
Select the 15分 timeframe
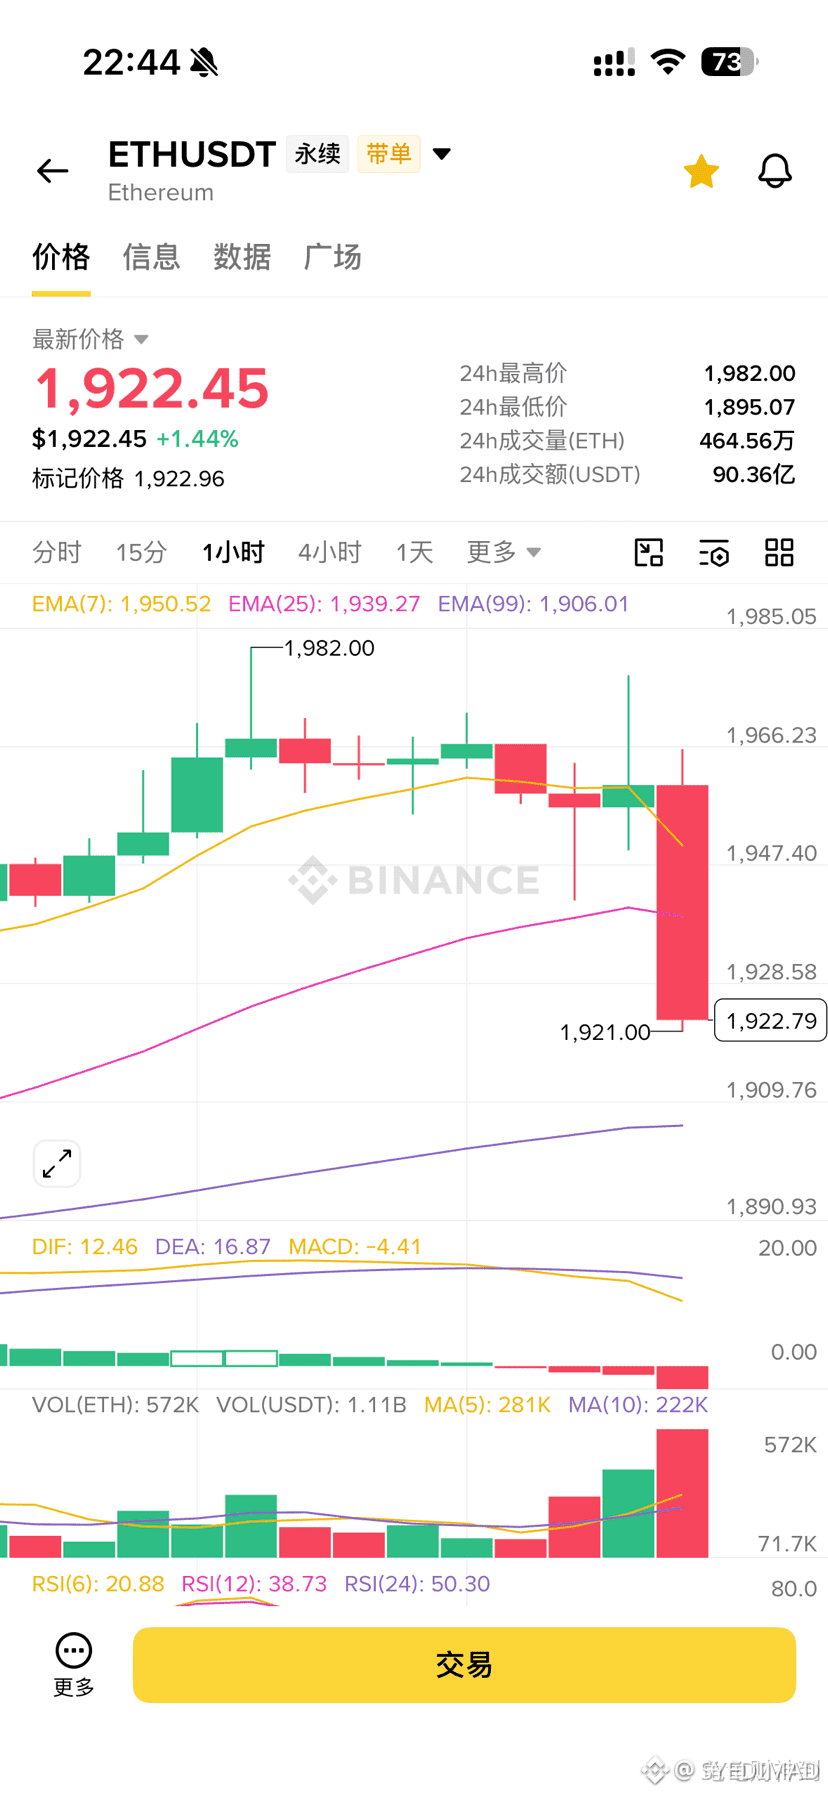click(x=141, y=552)
